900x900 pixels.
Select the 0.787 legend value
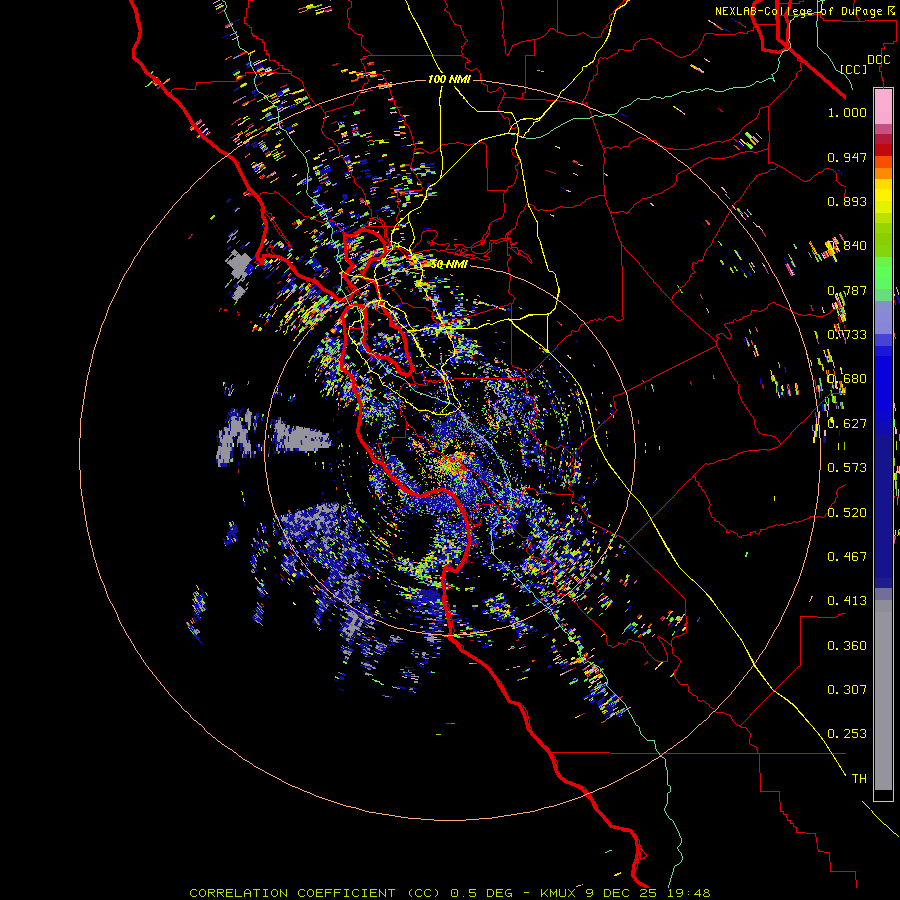coord(847,290)
